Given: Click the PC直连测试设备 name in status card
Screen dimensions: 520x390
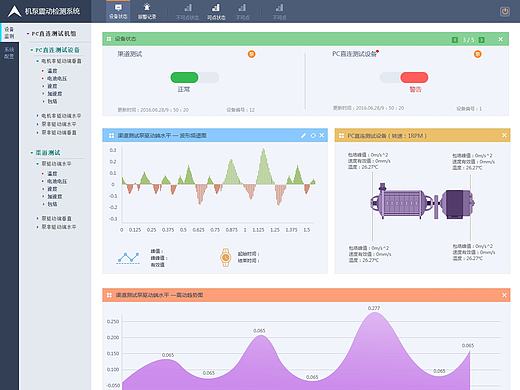Looking at the screenshot, I should pos(354,54).
